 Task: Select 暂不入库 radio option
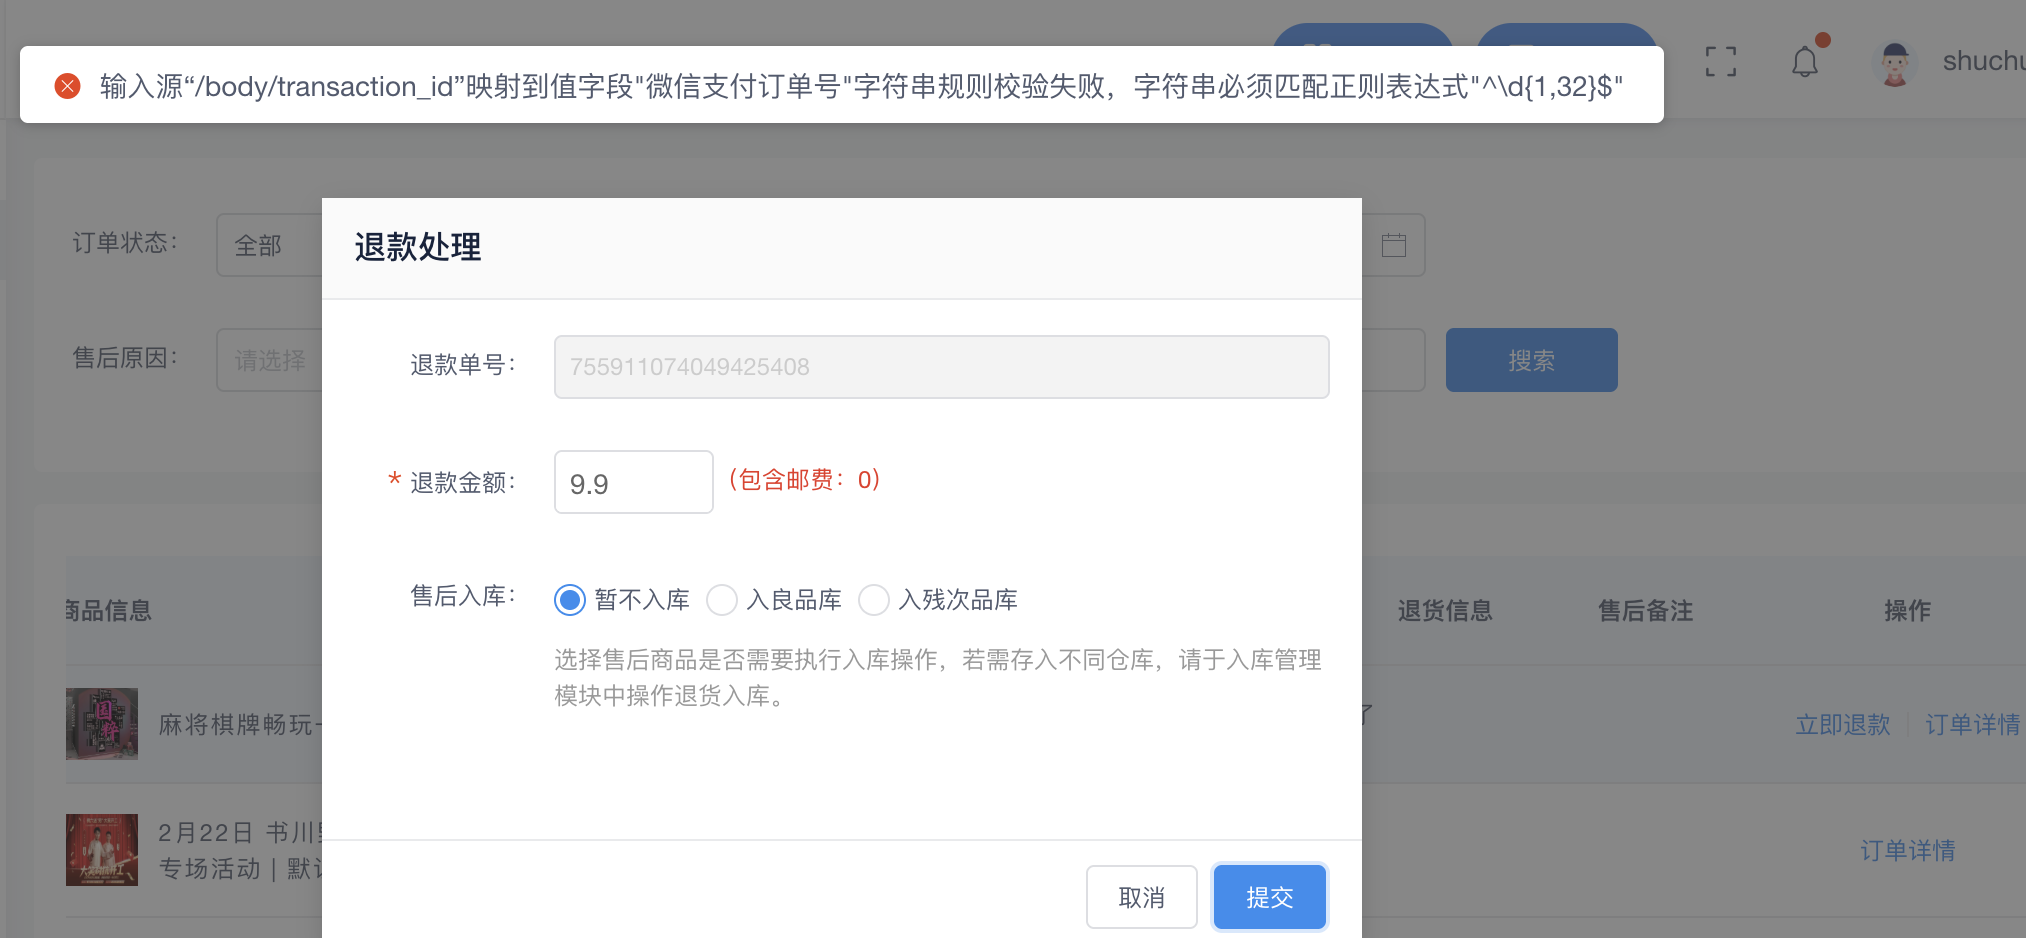pos(570,600)
